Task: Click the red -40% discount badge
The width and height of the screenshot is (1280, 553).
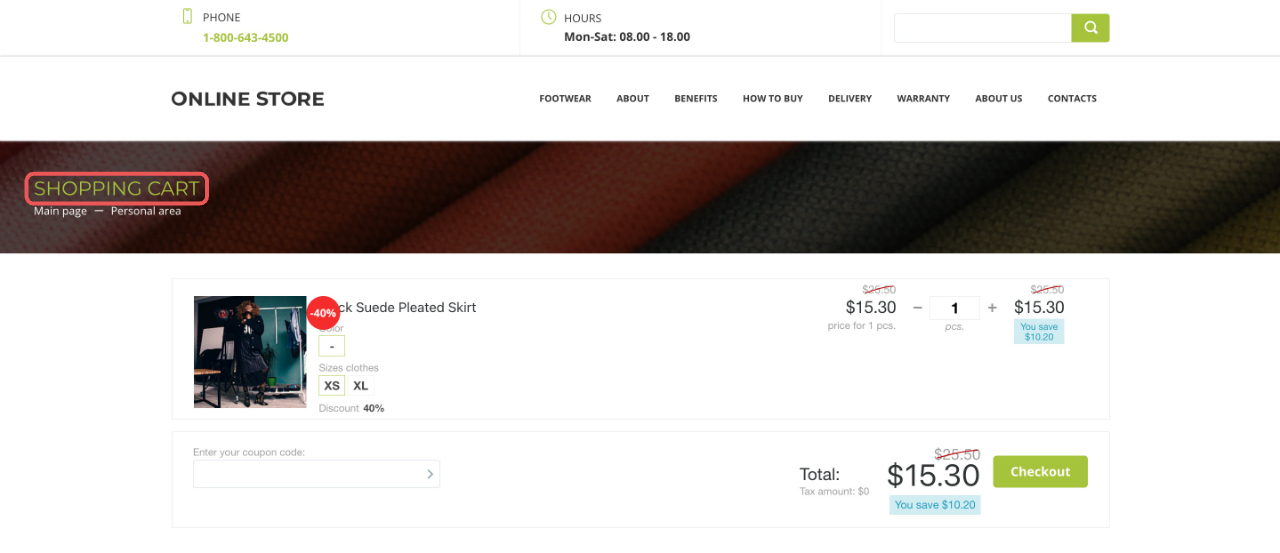Action: (323, 313)
